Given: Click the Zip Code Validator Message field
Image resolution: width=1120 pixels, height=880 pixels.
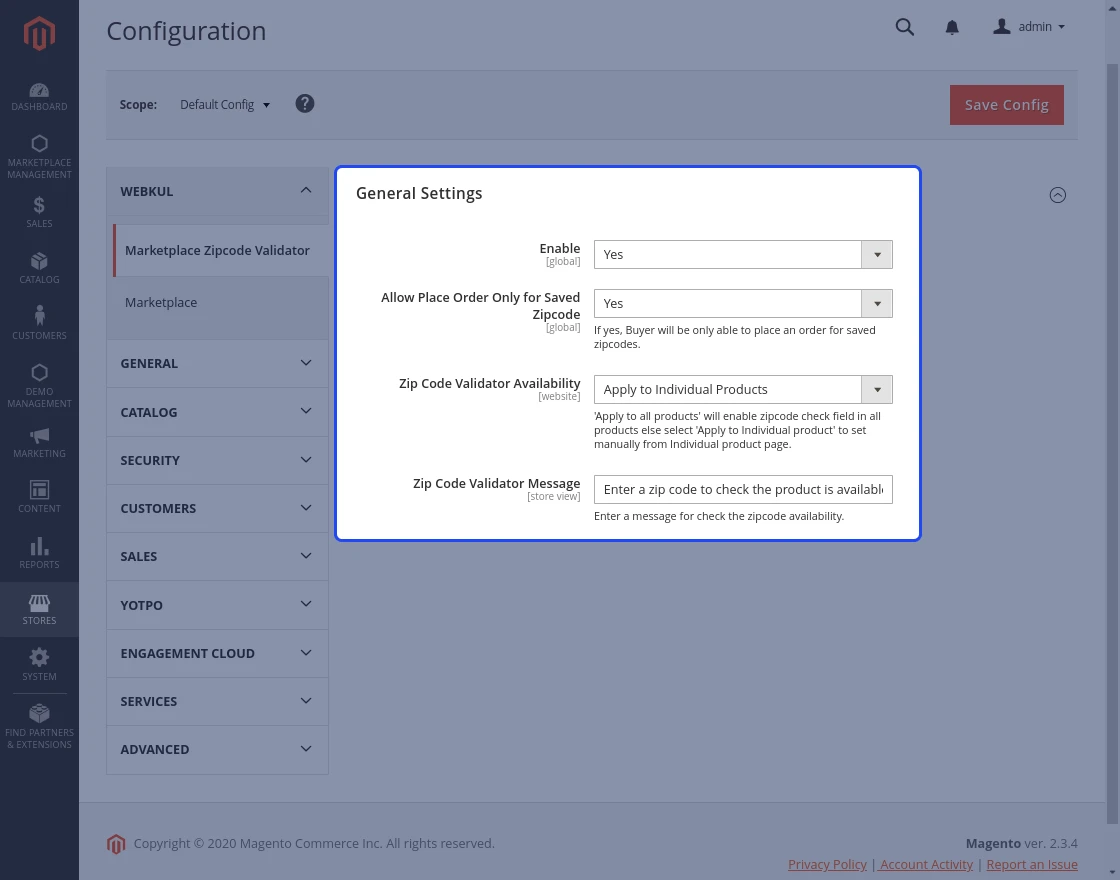Looking at the screenshot, I should tap(743, 489).
